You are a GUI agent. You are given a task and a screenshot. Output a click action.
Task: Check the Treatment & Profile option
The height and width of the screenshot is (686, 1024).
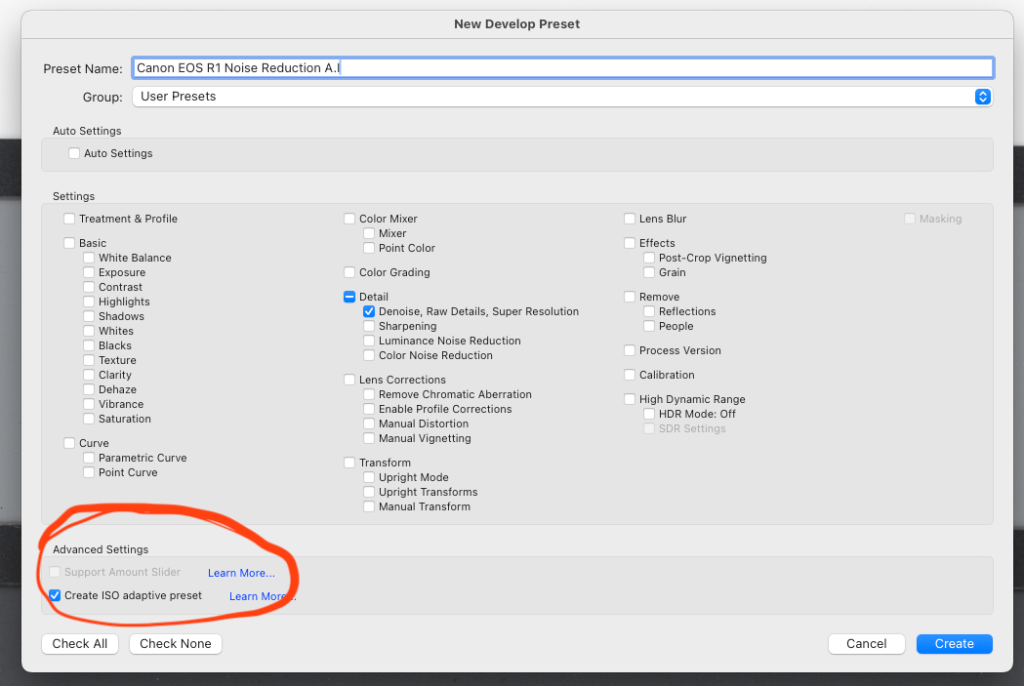[69, 219]
